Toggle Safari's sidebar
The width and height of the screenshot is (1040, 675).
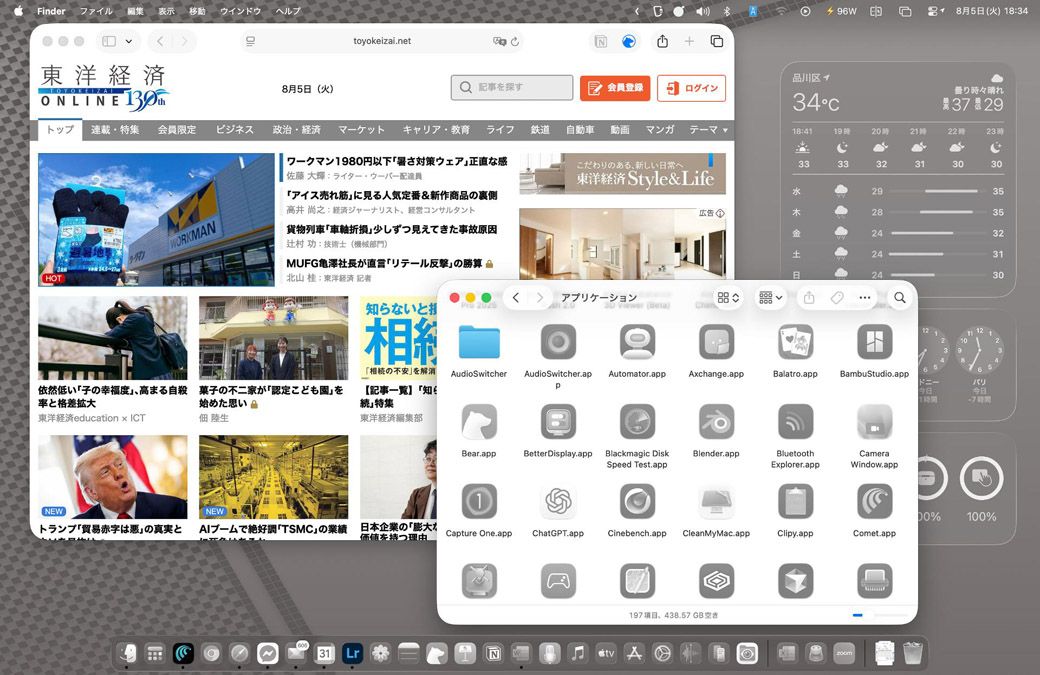(x=109, y=41)
